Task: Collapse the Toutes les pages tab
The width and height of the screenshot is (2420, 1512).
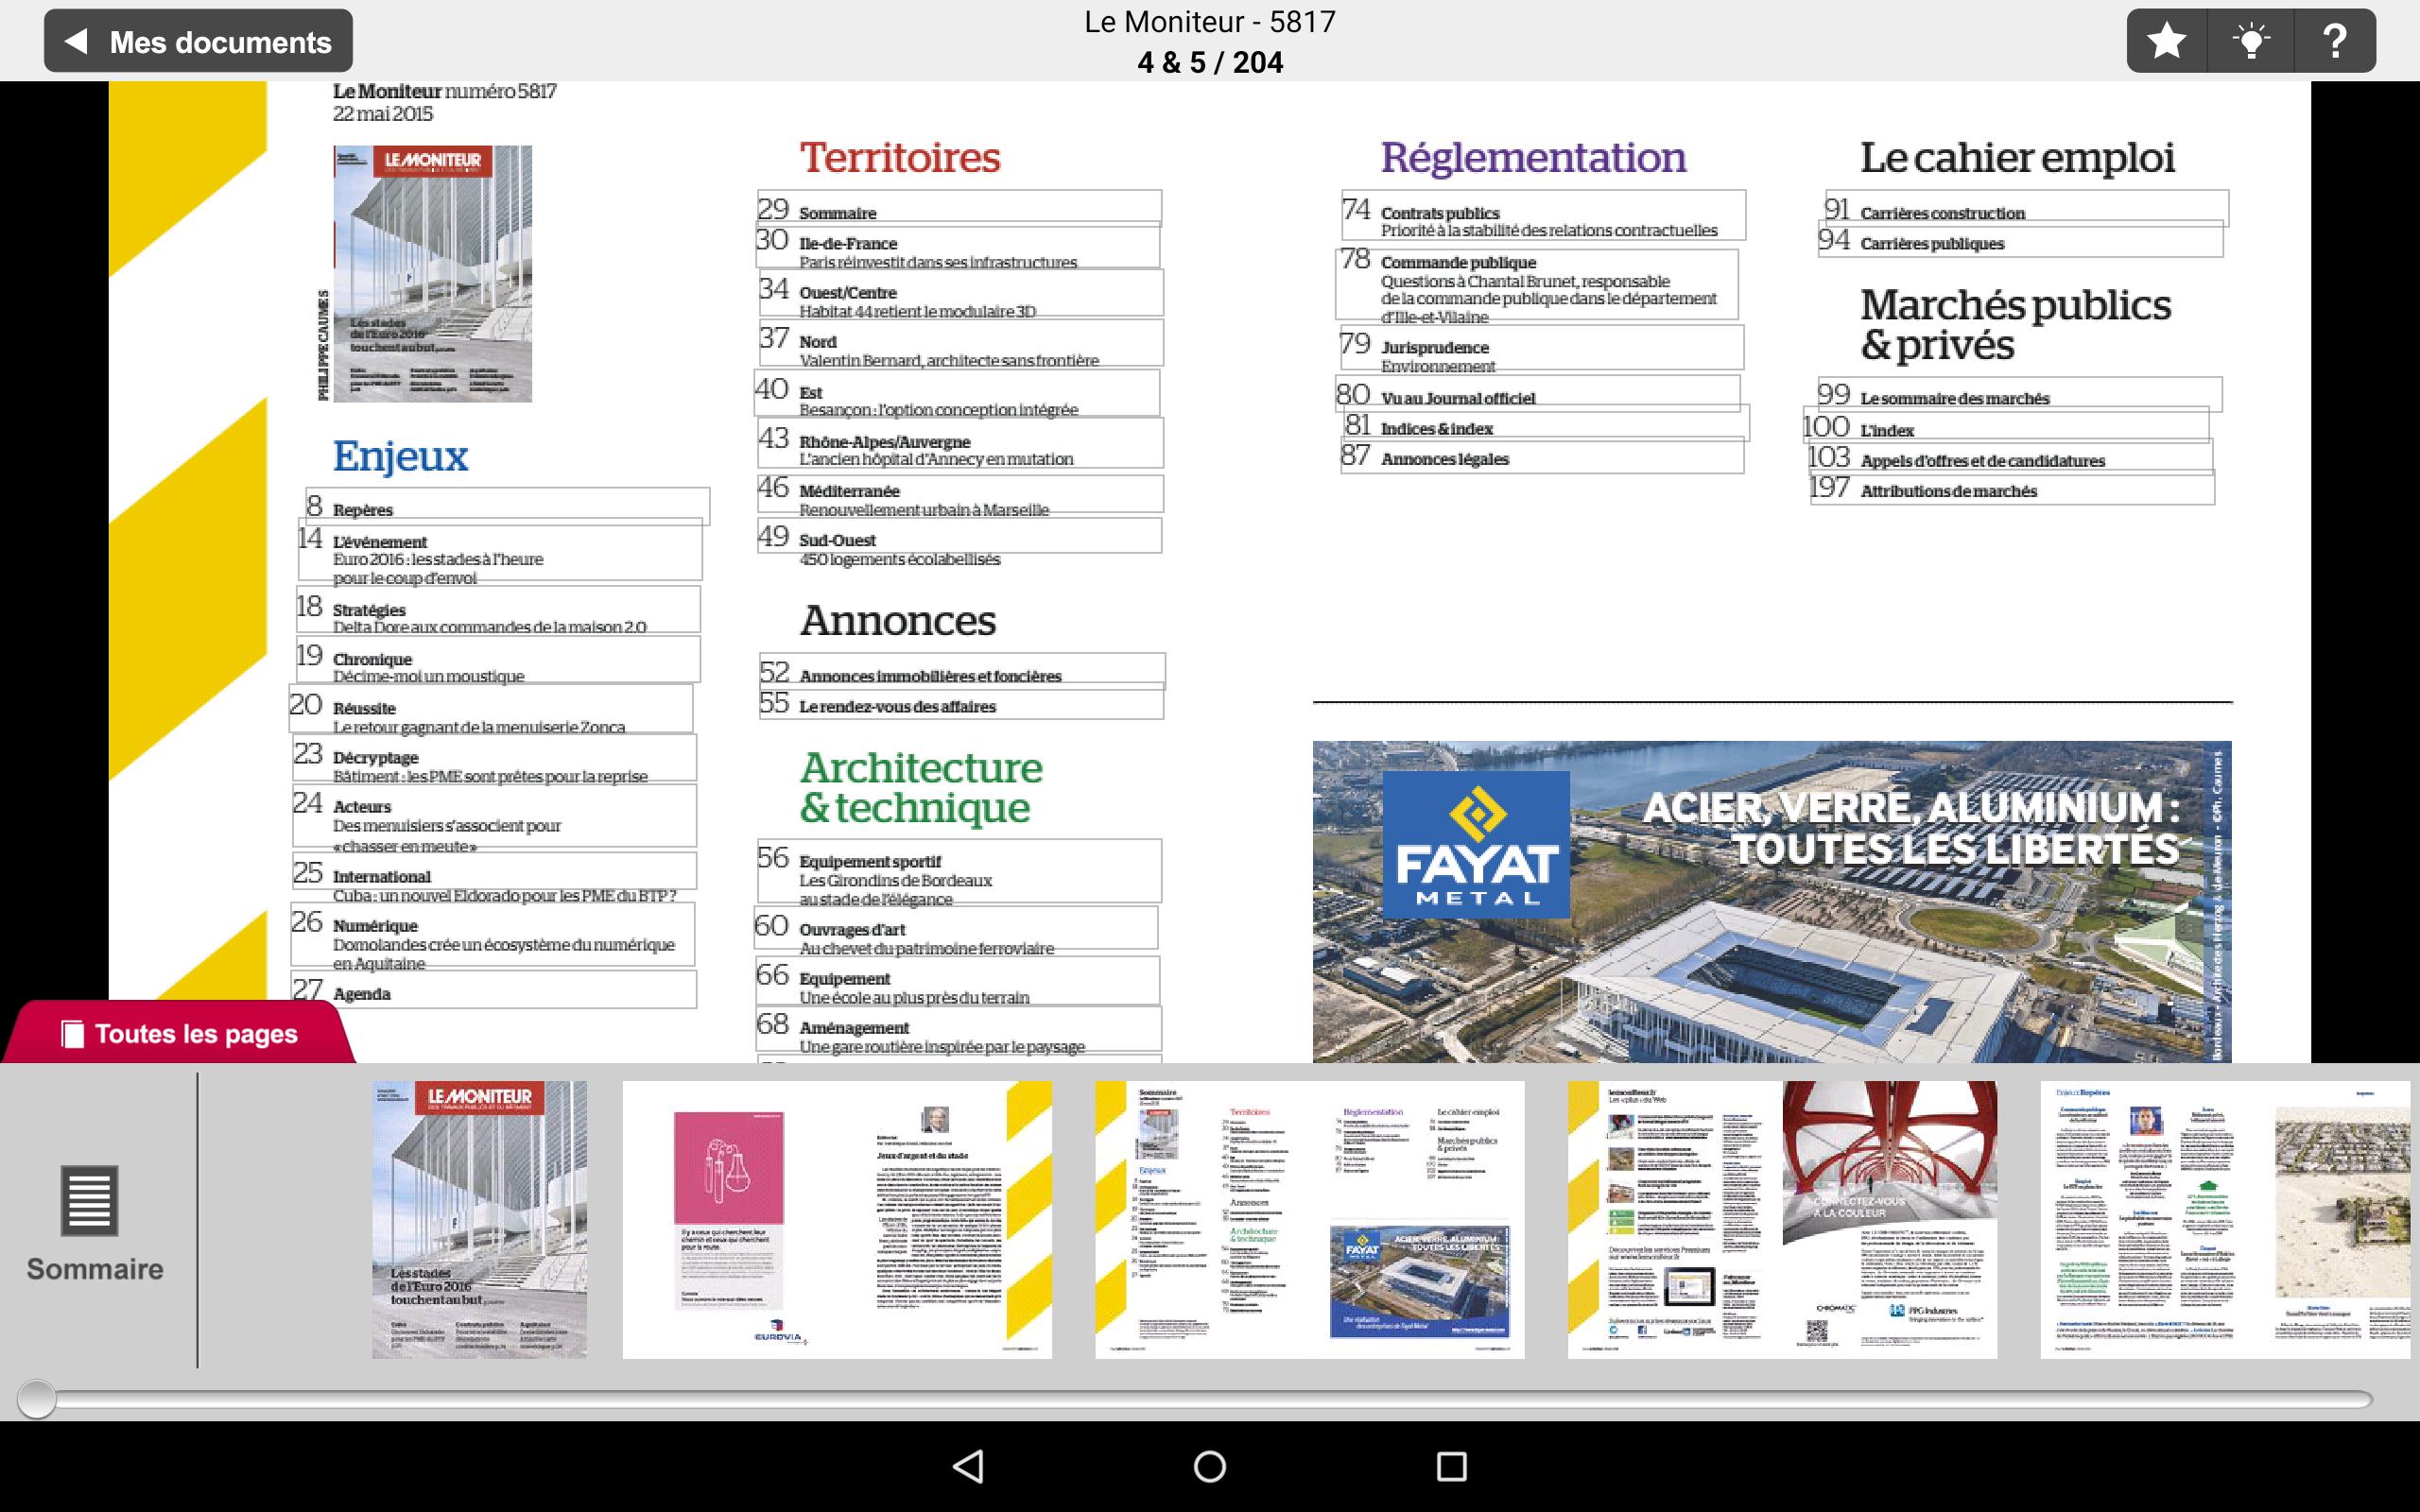Action: [x=179, y=1033]
